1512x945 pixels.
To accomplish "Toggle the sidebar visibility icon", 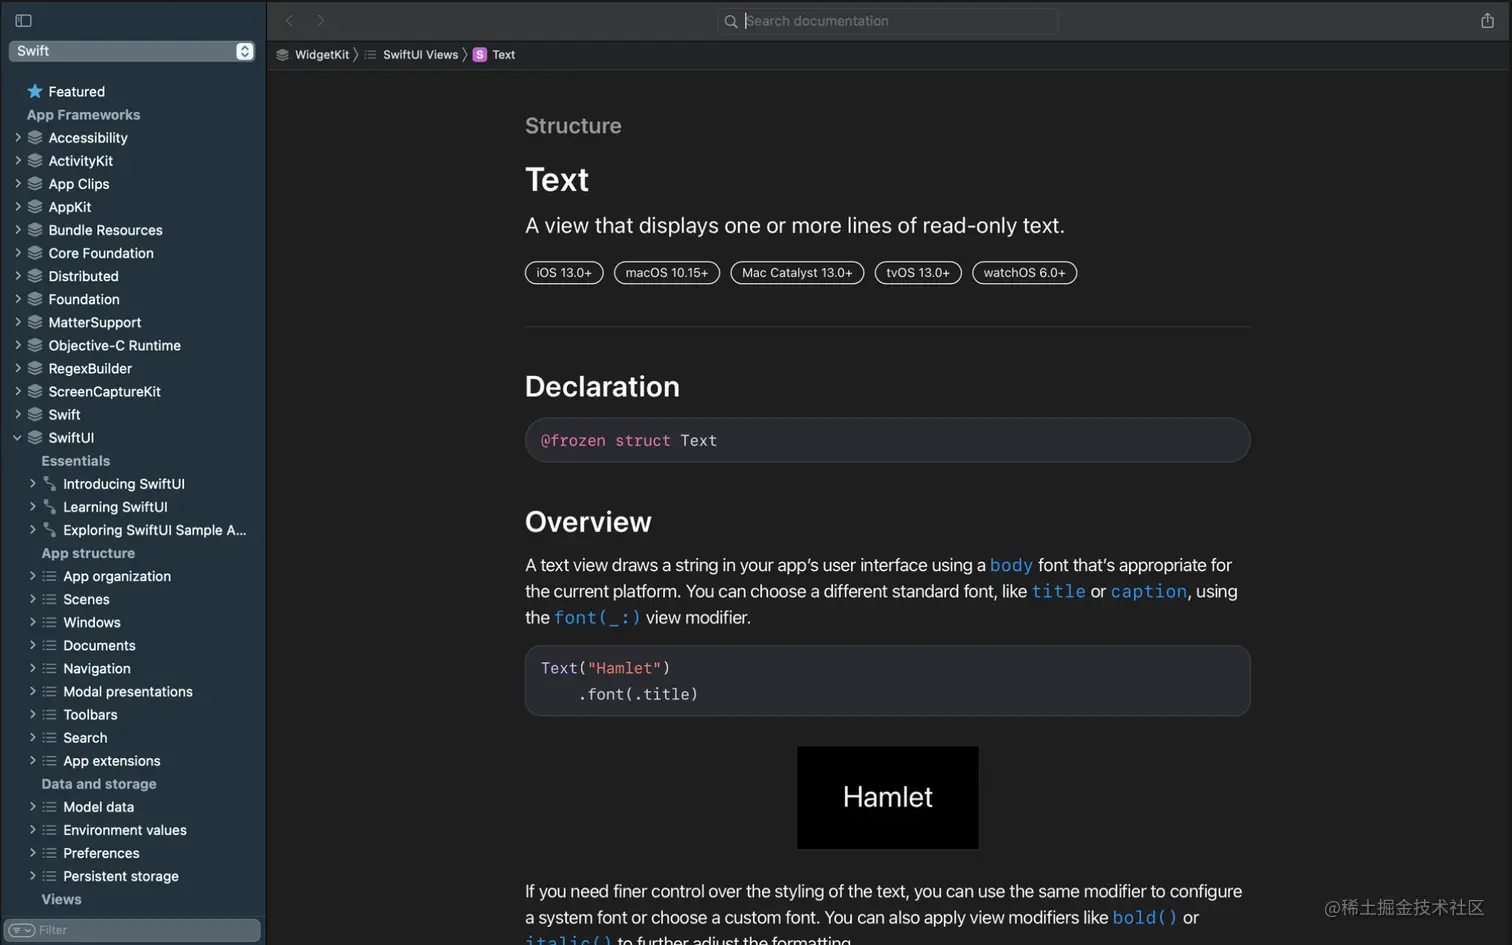I will (23, 20).
